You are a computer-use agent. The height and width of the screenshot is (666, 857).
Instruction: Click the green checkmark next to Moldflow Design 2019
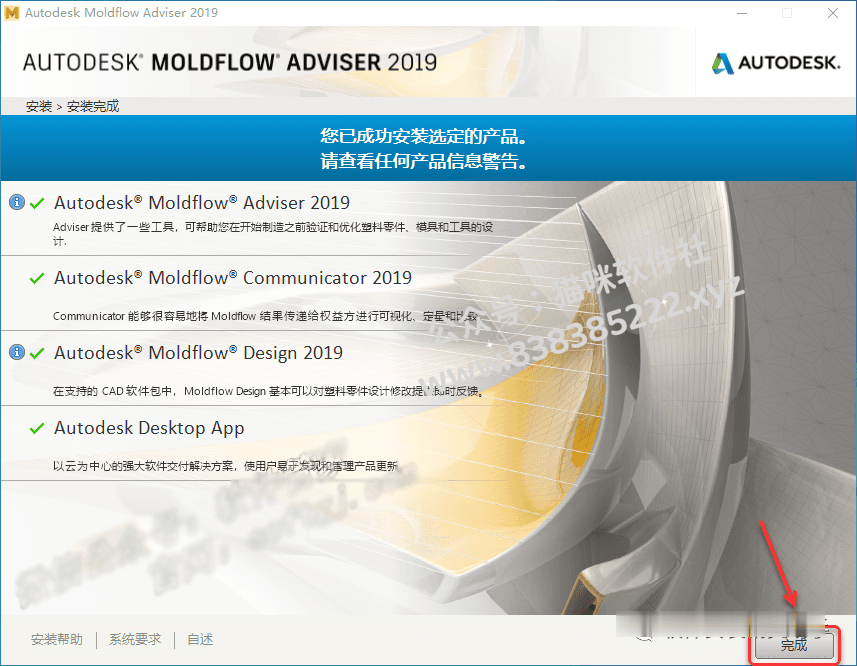pos(37,353)
